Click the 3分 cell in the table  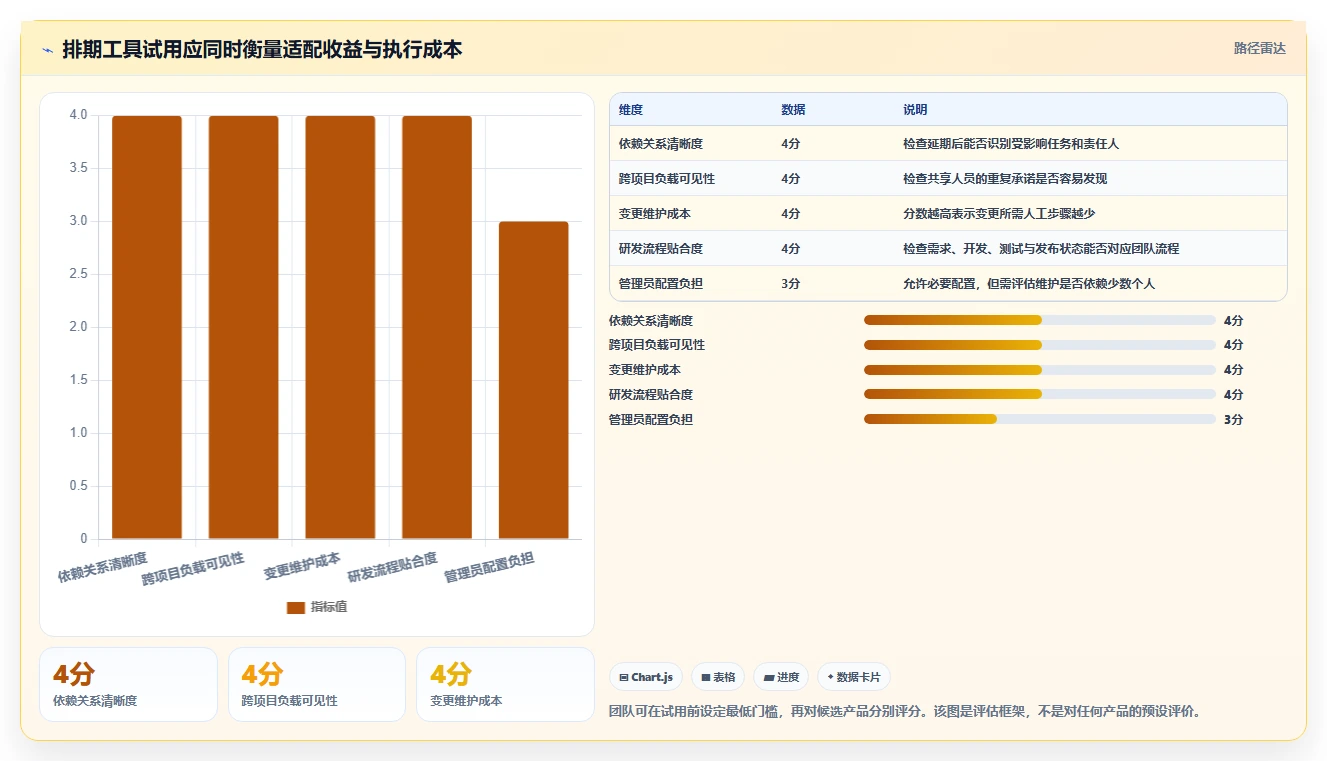click(790, 284)
